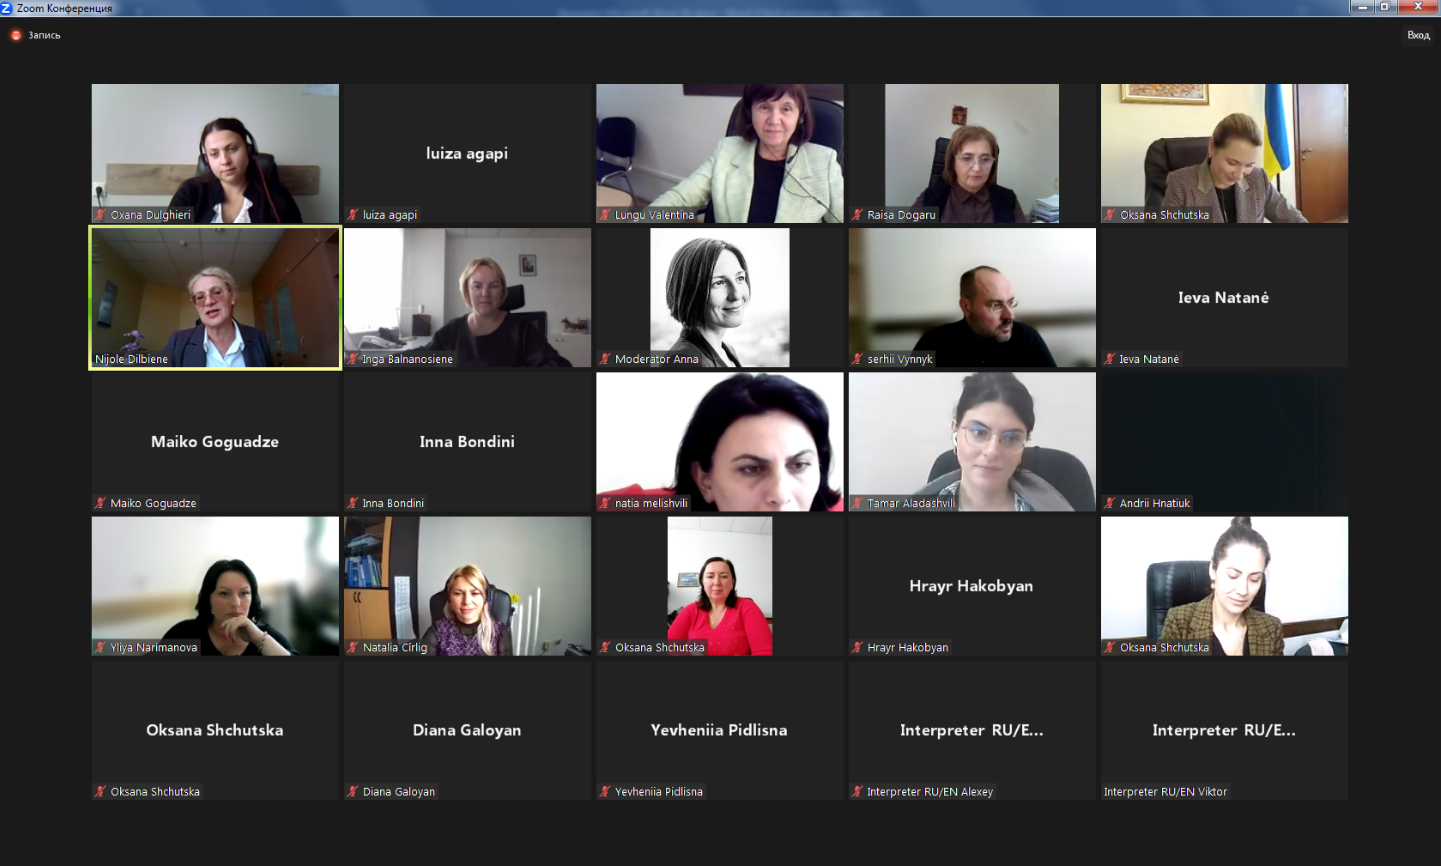1441x866 pixels.
Task: Click muted mic icon for Interpreter RU/EN Alexey
Action: tap(857, 791)
